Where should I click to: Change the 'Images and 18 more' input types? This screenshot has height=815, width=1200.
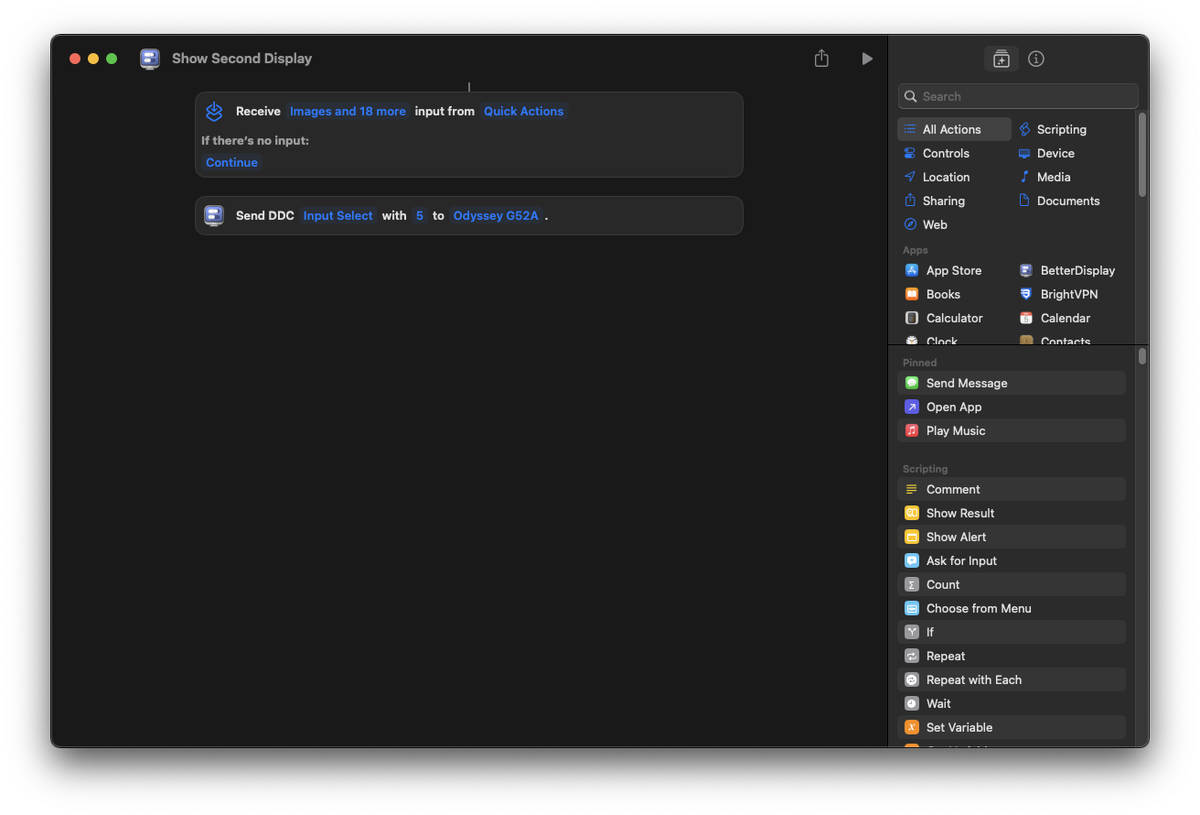pos(348,111)
